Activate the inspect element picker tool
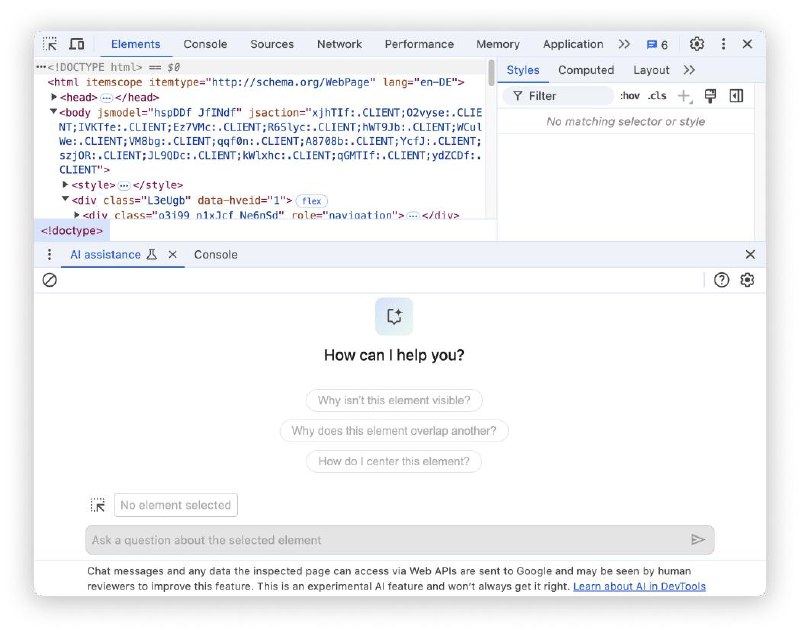Viewport: 800px width, 633px height. (x=50, y=44)
